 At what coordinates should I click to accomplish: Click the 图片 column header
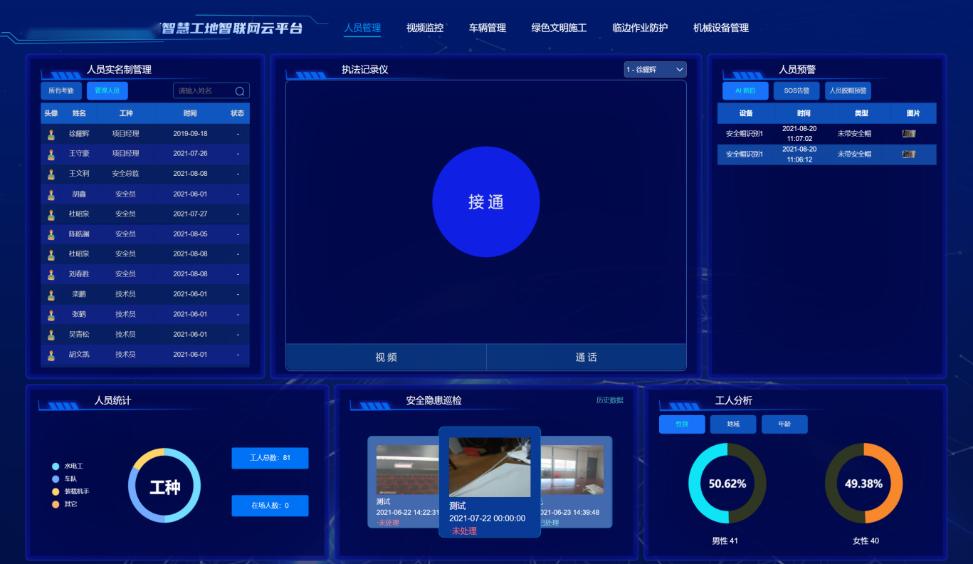(x=913, y=114)
